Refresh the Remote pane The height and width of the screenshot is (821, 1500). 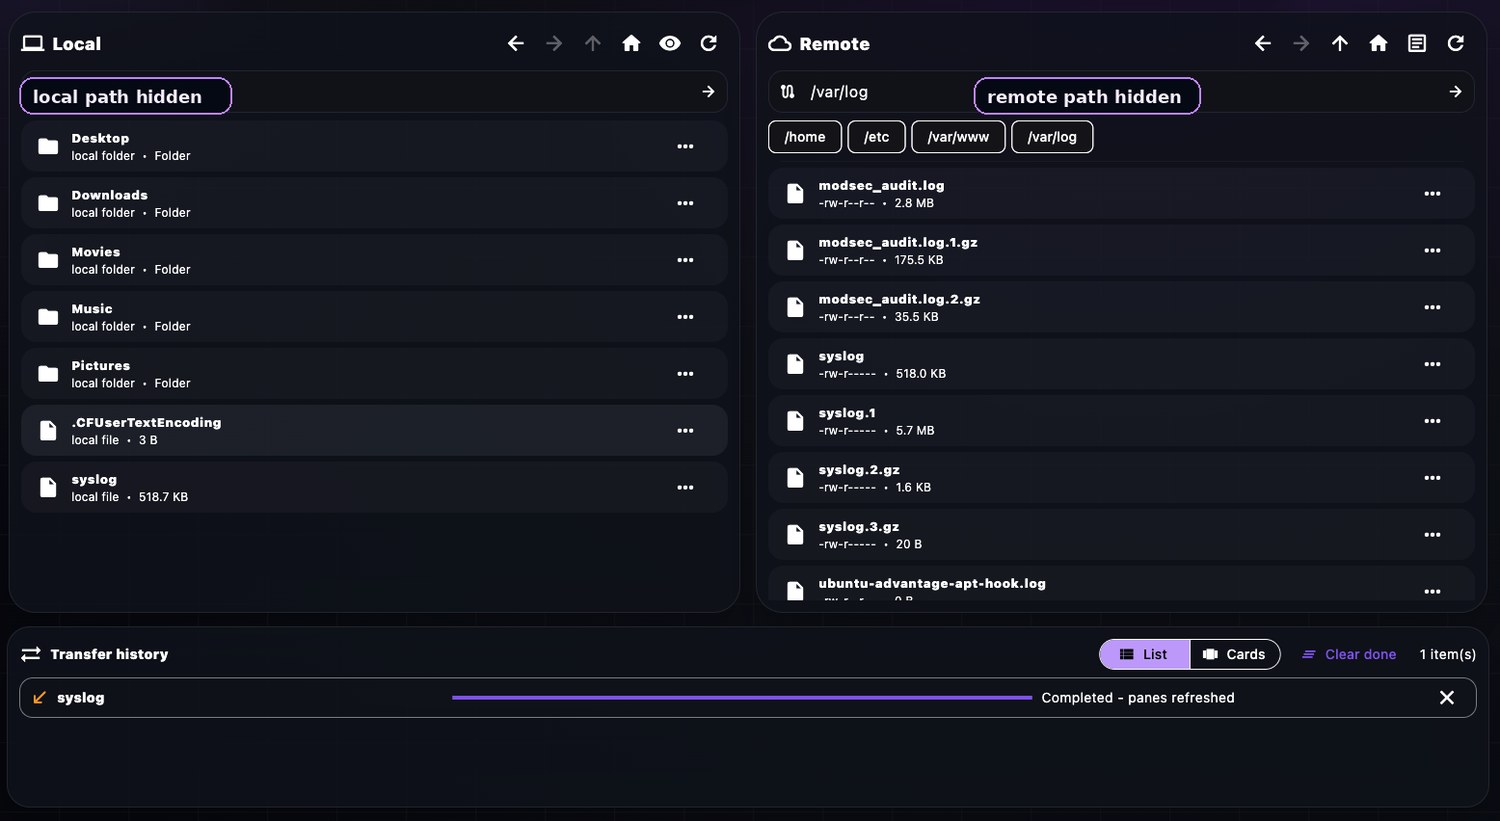[1456, 43]
